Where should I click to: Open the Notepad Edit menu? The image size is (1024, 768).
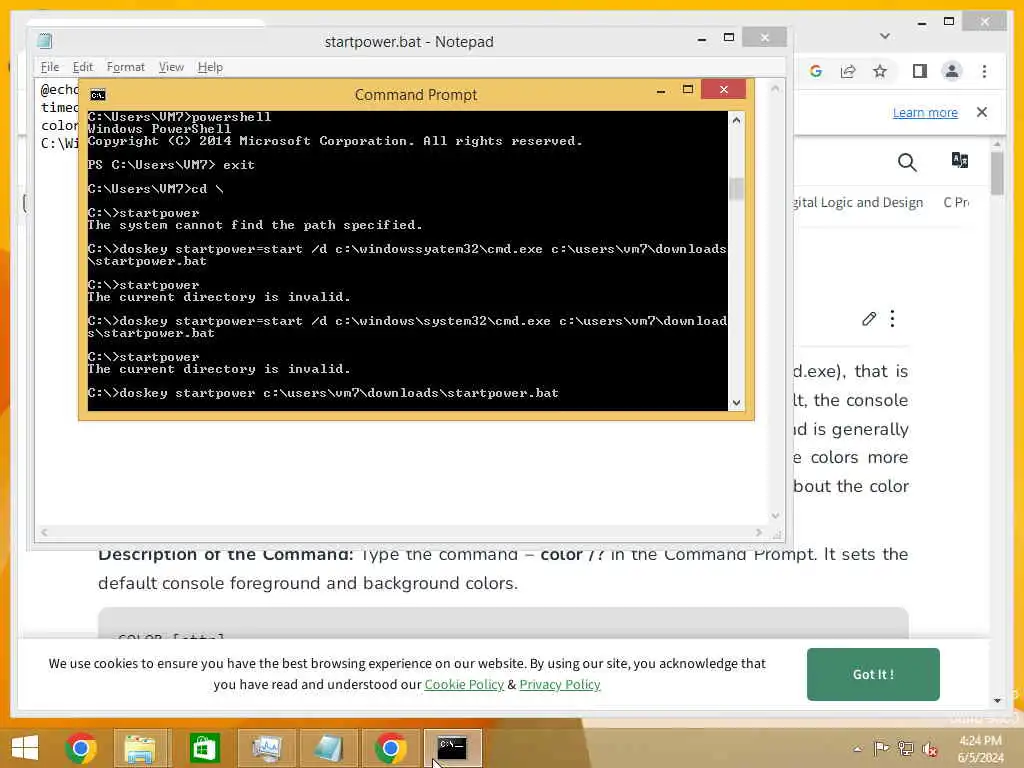pos(82,67)
